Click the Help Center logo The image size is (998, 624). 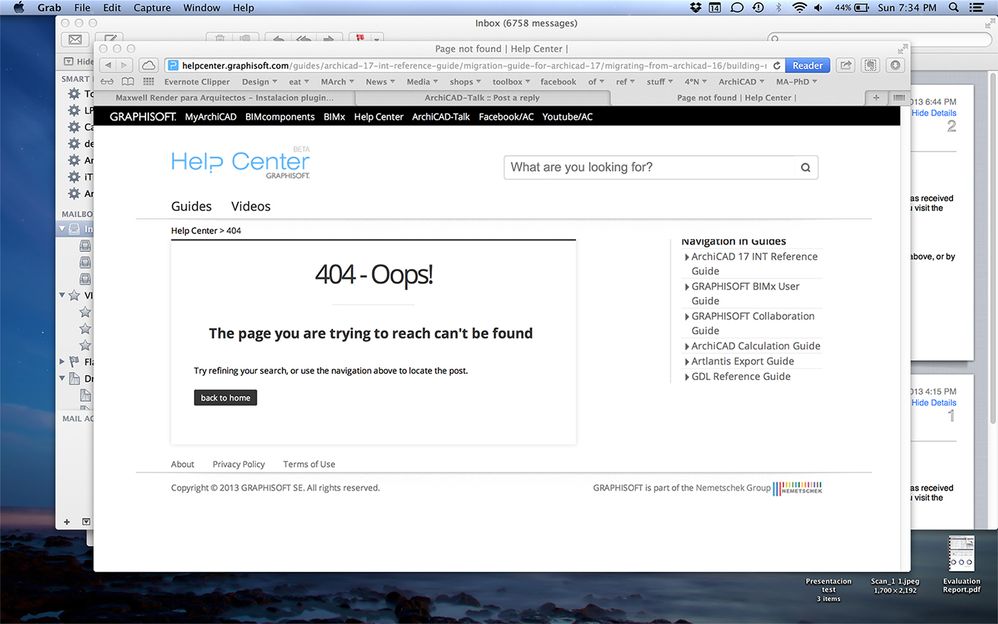point(241,163)
